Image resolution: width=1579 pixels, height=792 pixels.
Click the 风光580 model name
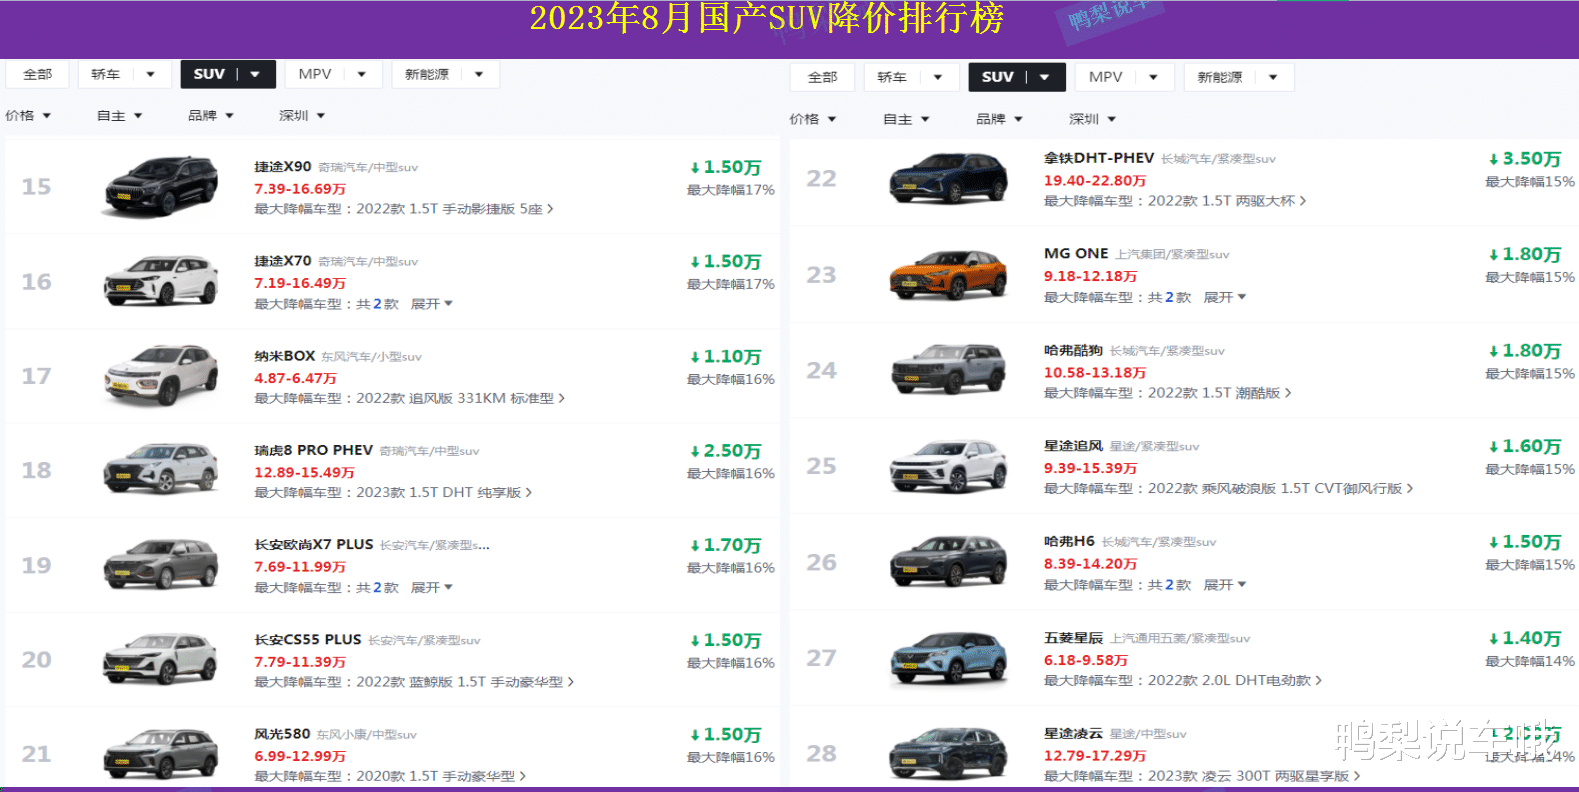click(x=282, y=734)
